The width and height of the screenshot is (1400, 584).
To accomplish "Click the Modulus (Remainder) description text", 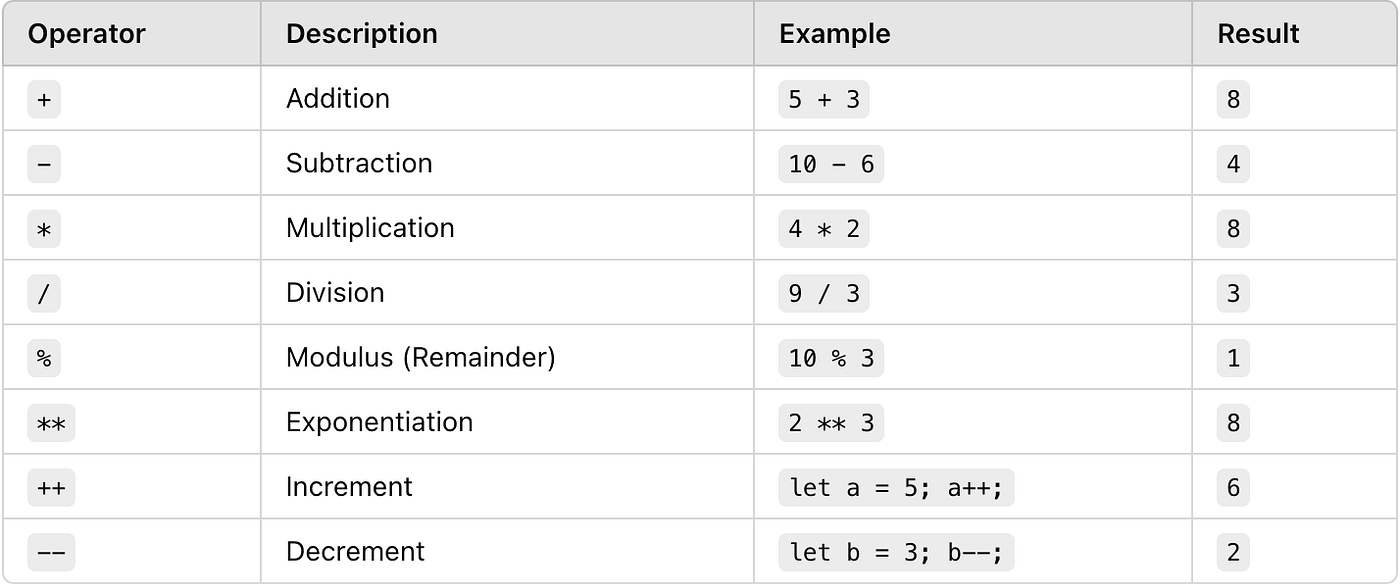I will 420,358.
